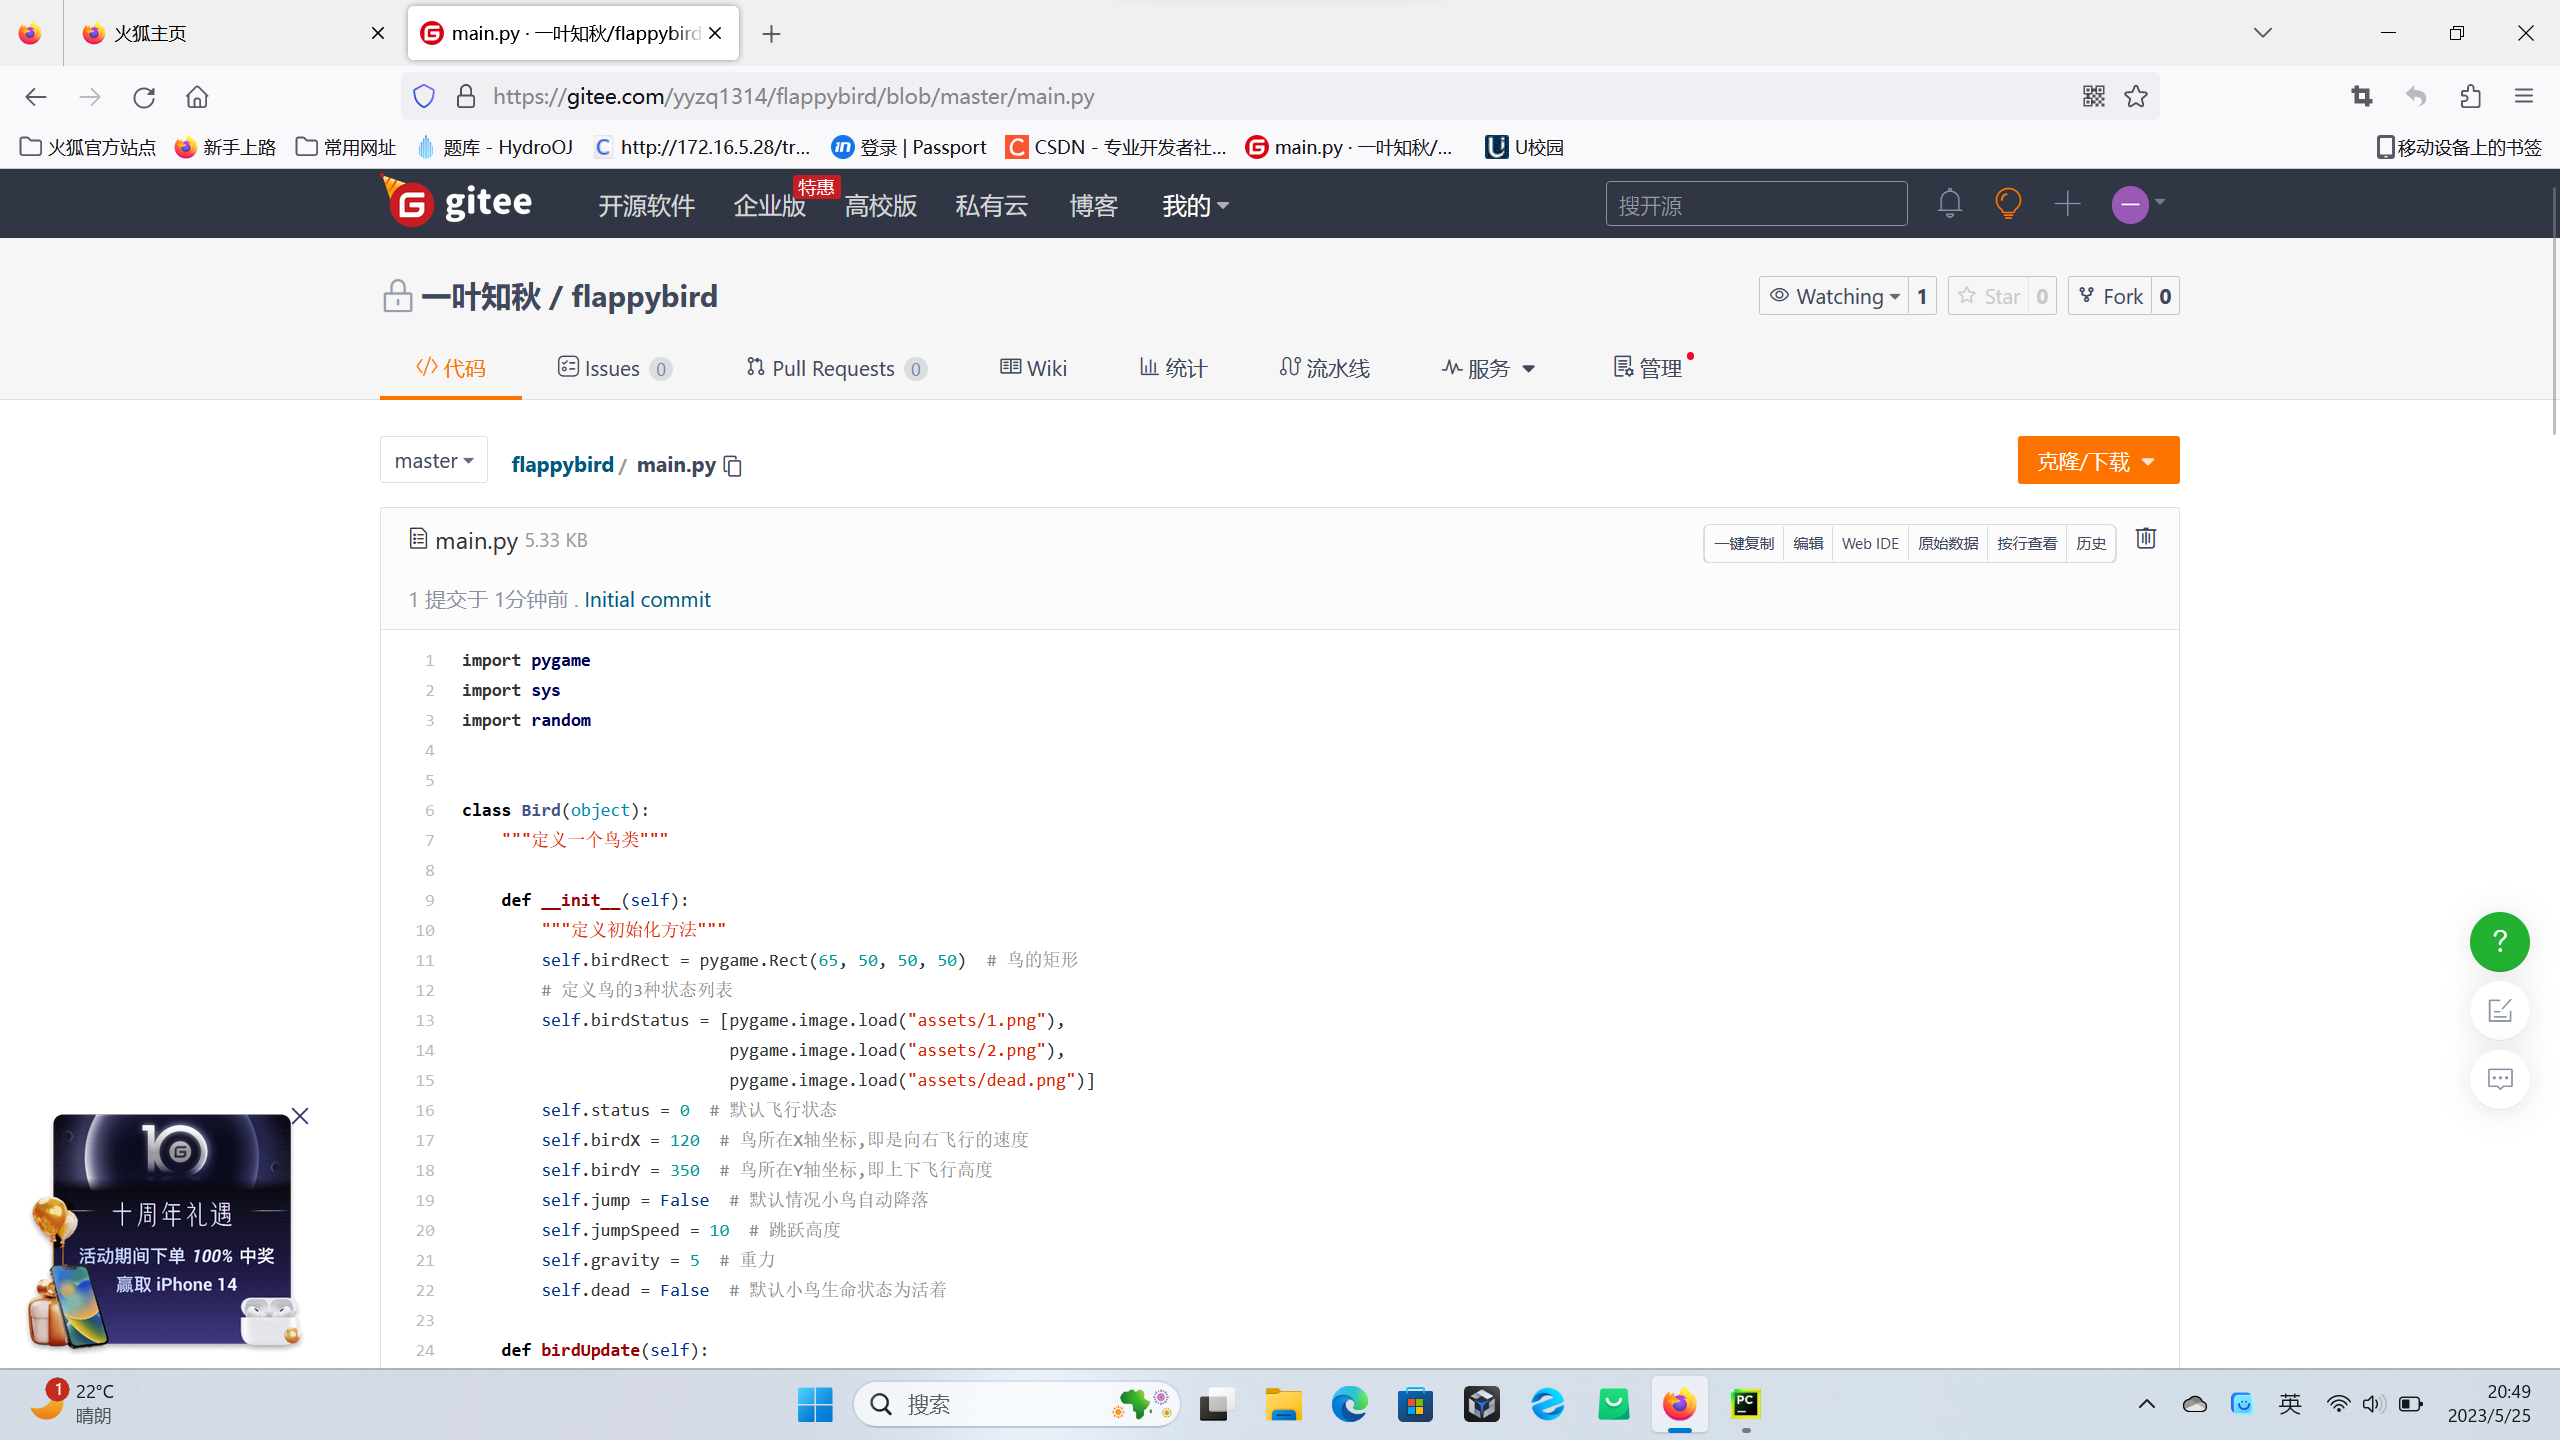Go to browser home page
2560x1440 pixels.
pyautogui.click(x=197, y=97)
